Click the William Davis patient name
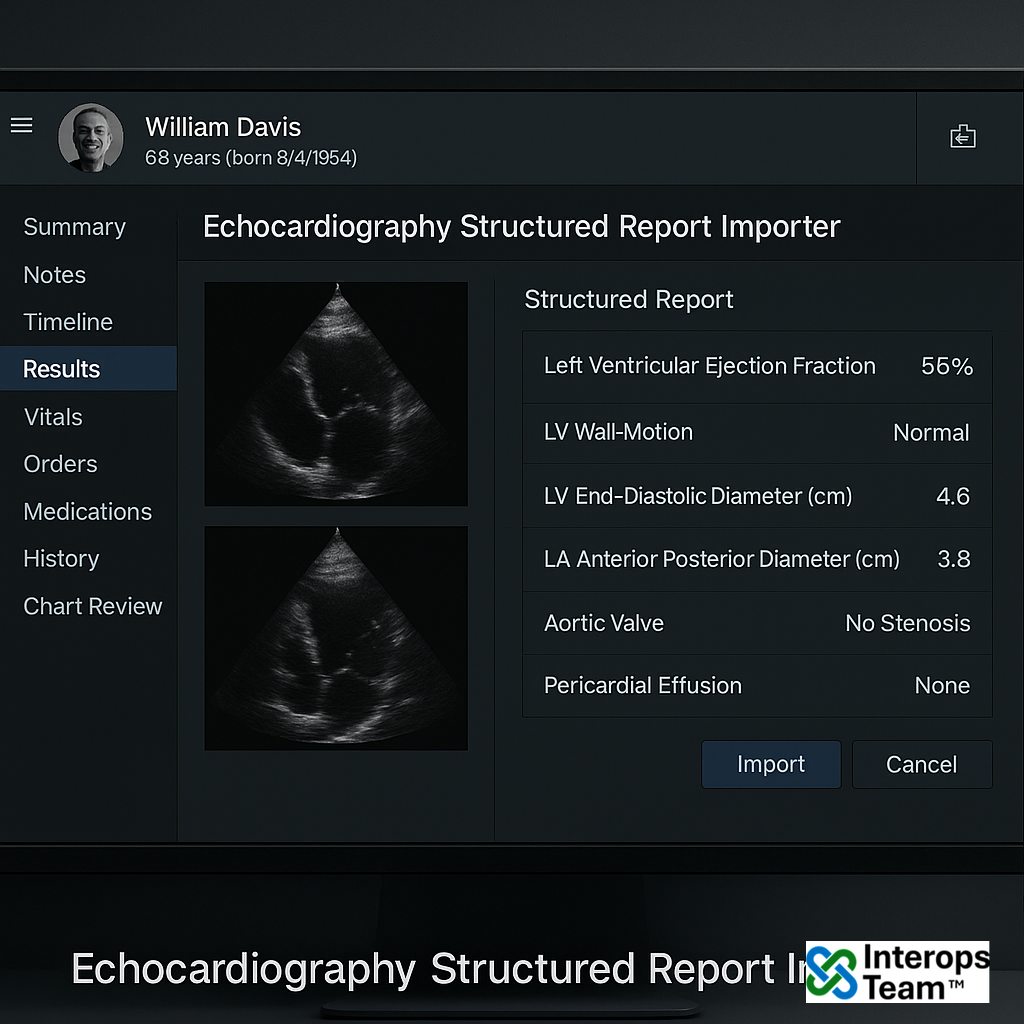 (x=223, y=127)
